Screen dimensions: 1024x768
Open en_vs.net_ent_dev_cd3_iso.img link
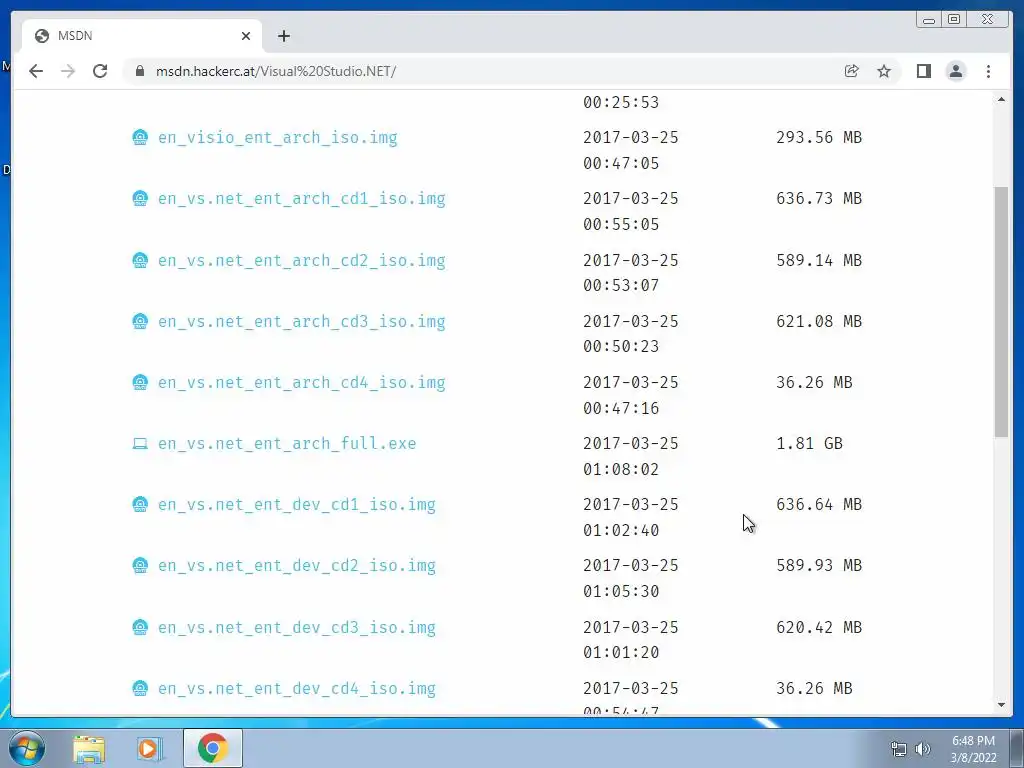[x=296, y=628]
